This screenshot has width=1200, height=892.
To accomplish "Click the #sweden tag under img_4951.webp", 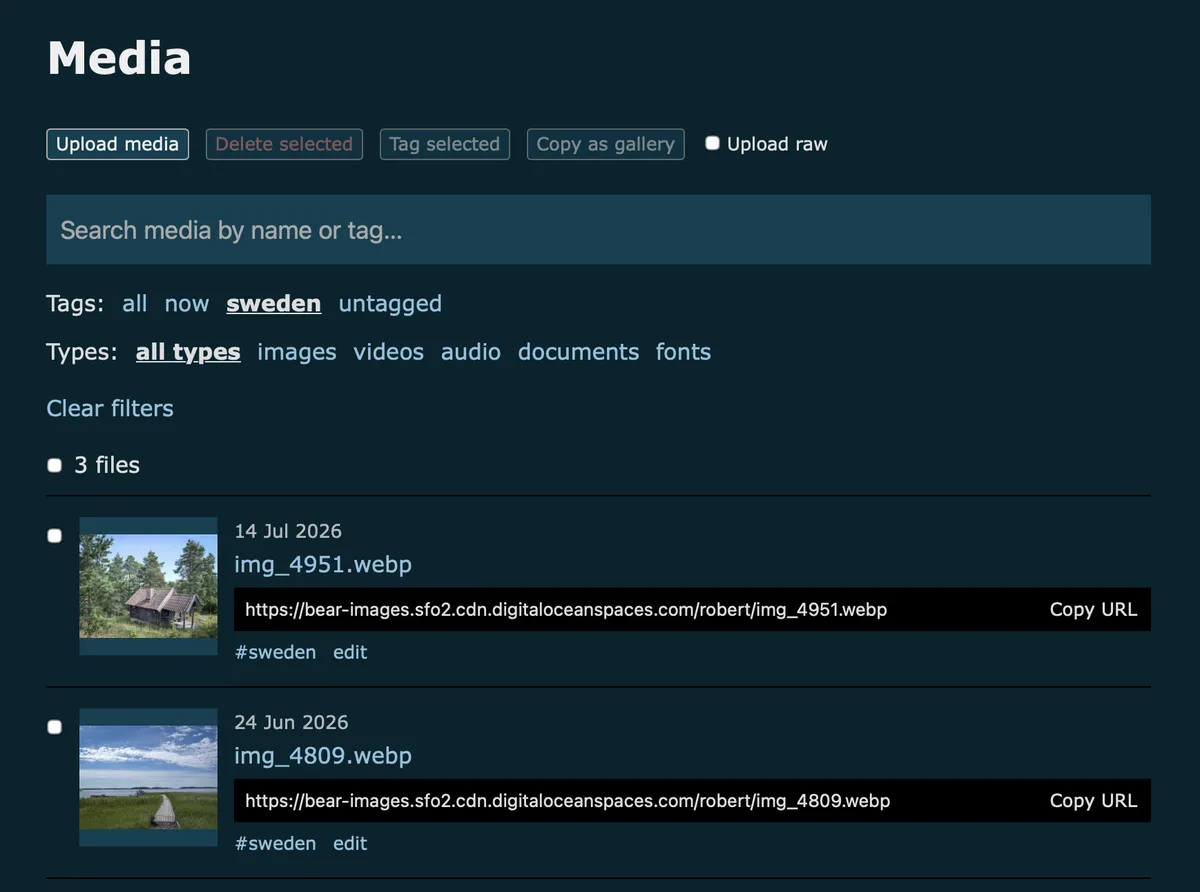I will click(x=275, y=652).
